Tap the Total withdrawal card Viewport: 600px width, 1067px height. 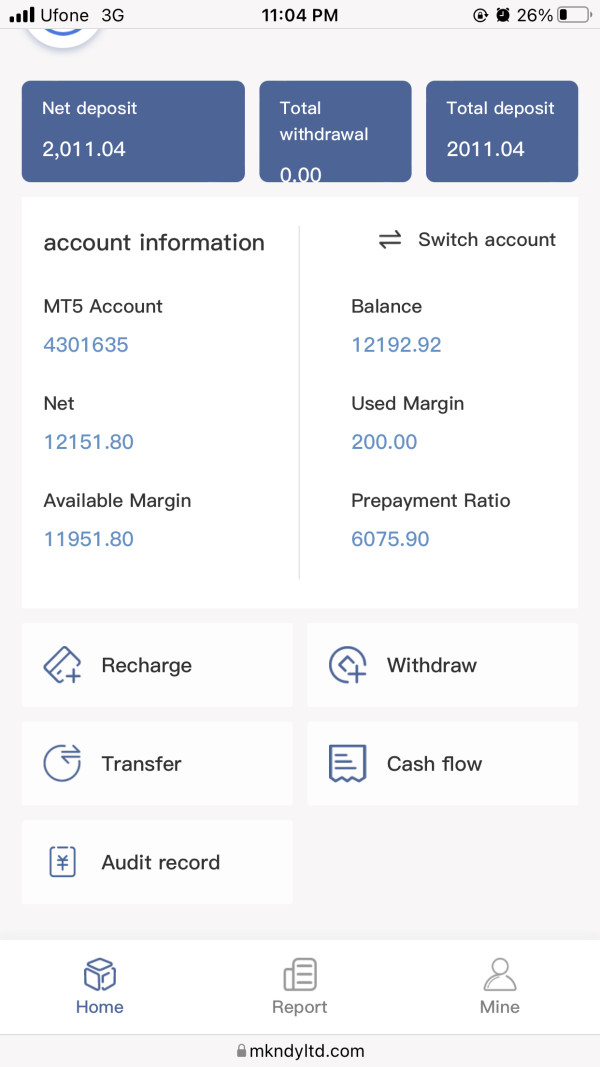335,131
